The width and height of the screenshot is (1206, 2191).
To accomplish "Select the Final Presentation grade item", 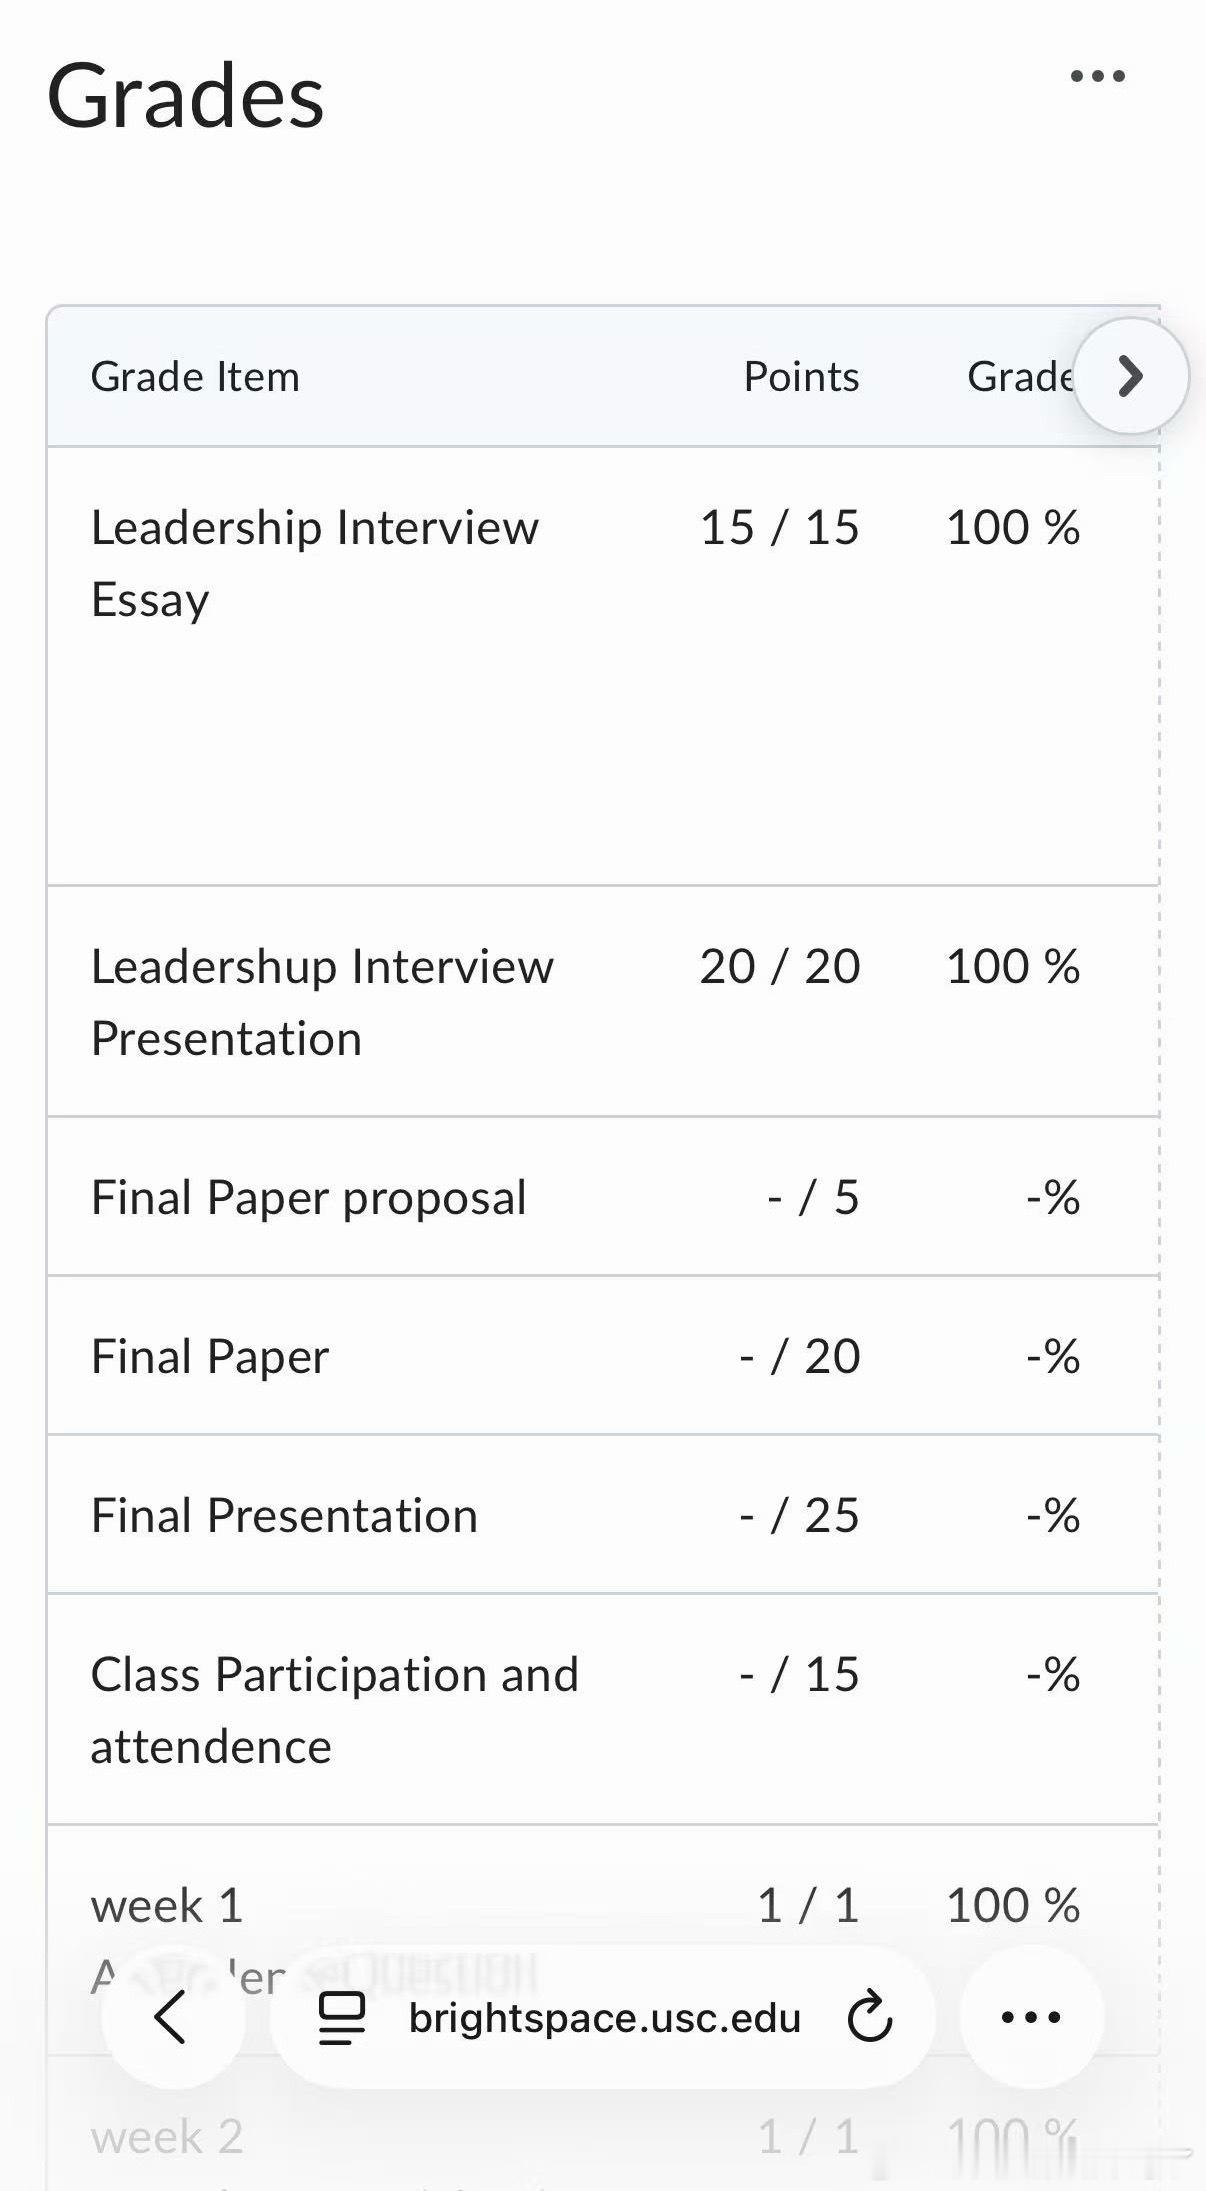I will tap(284, 1515).
